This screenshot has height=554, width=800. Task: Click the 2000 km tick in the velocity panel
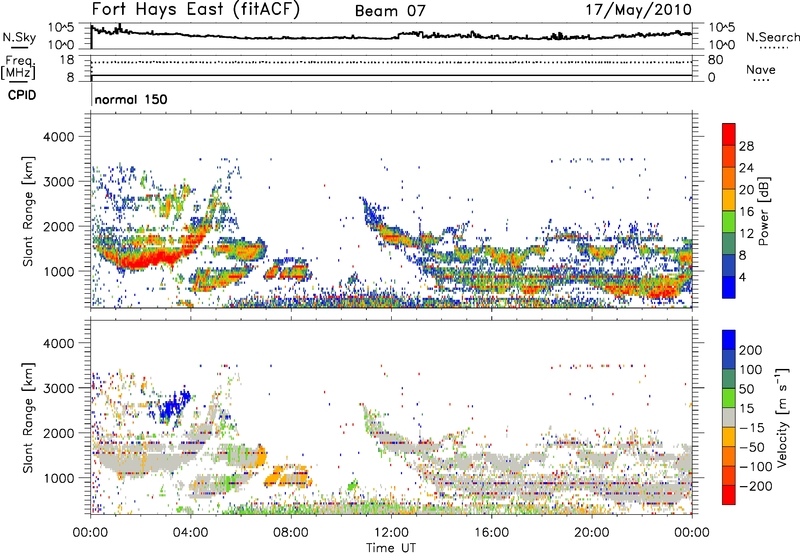(x=59, y=433)
